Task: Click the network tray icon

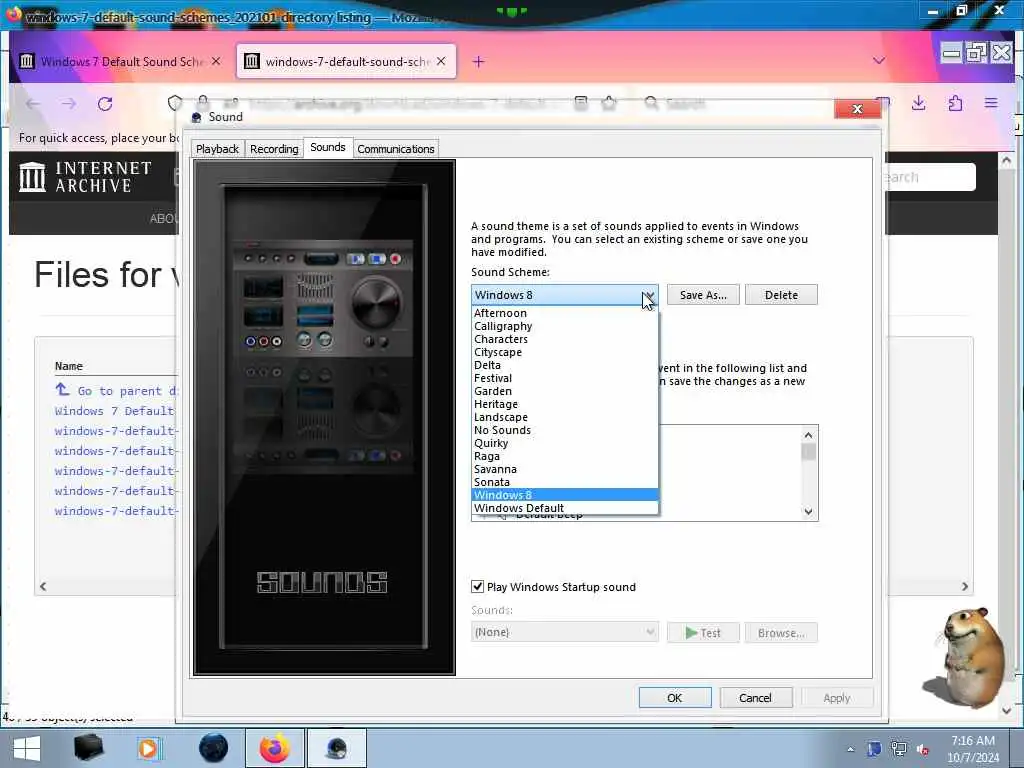Action: [899, 749]
